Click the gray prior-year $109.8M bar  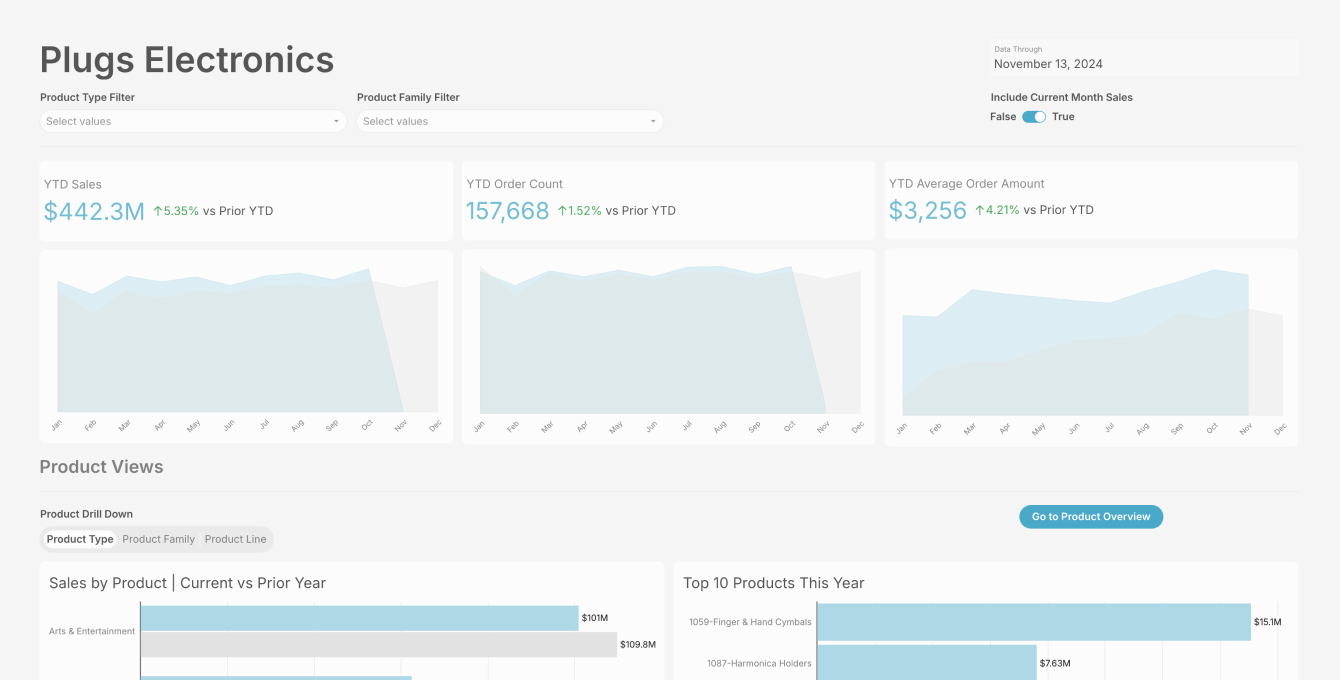coord(379,645)
